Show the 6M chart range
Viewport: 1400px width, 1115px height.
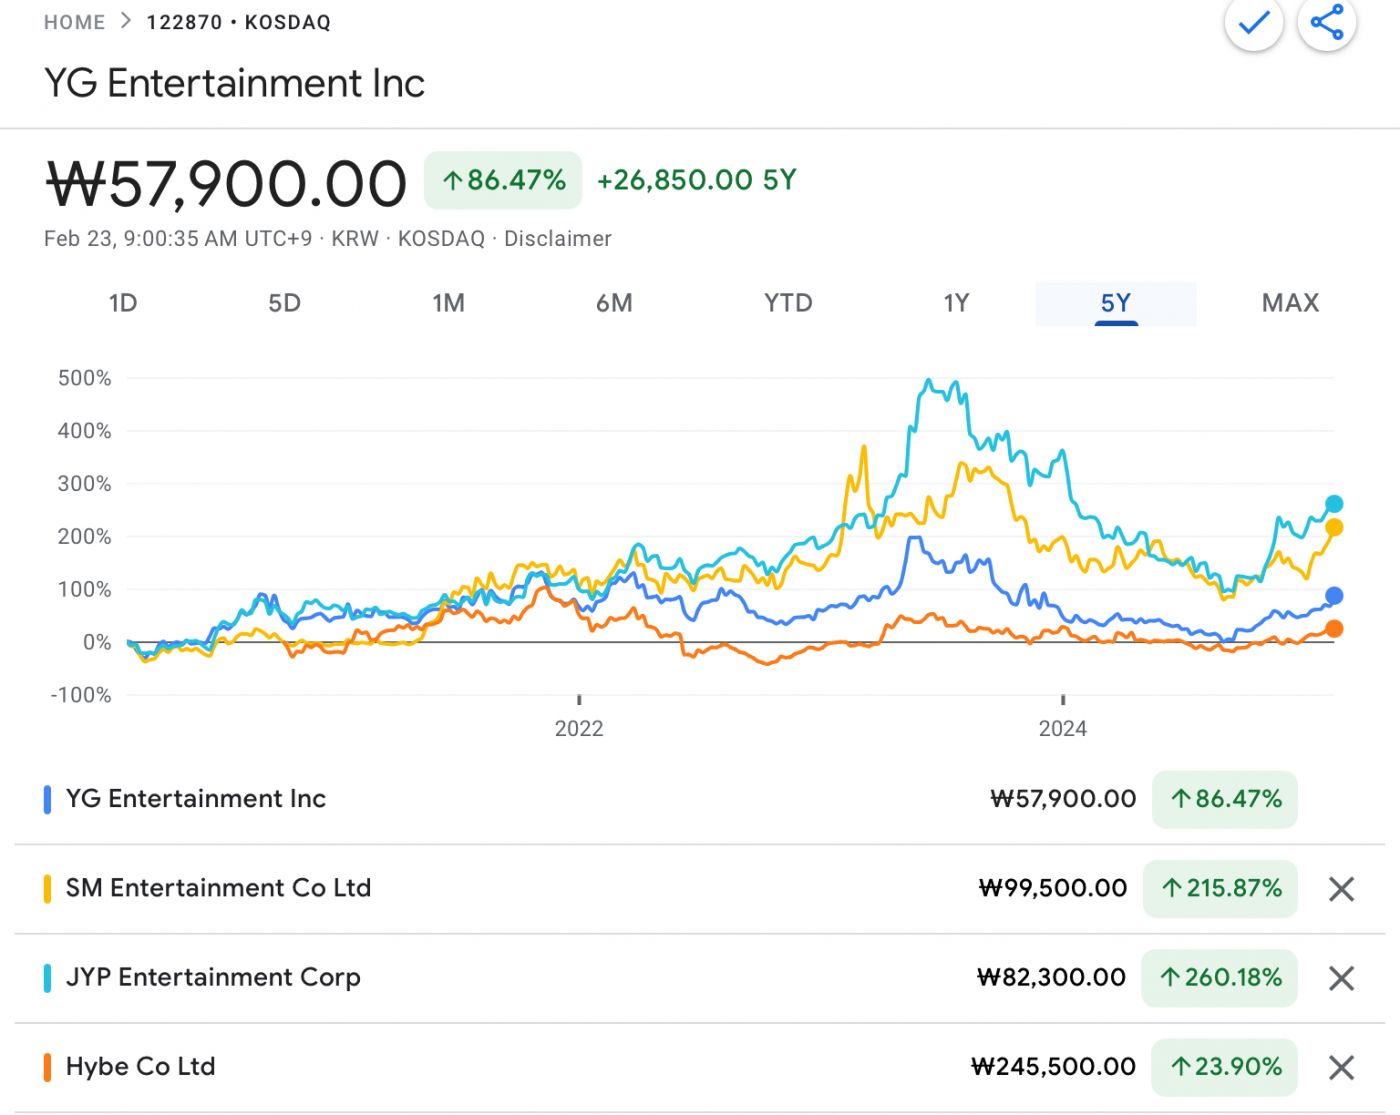(x=614, y=303)
